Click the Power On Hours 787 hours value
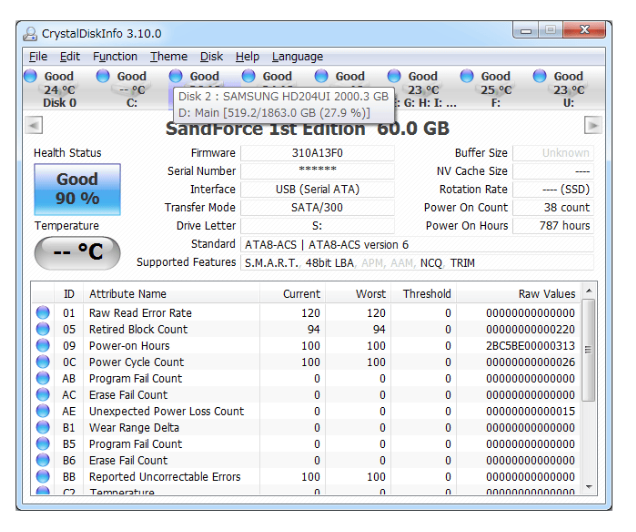This screenshot has height=532, width=636. click(x=553, y=226)
